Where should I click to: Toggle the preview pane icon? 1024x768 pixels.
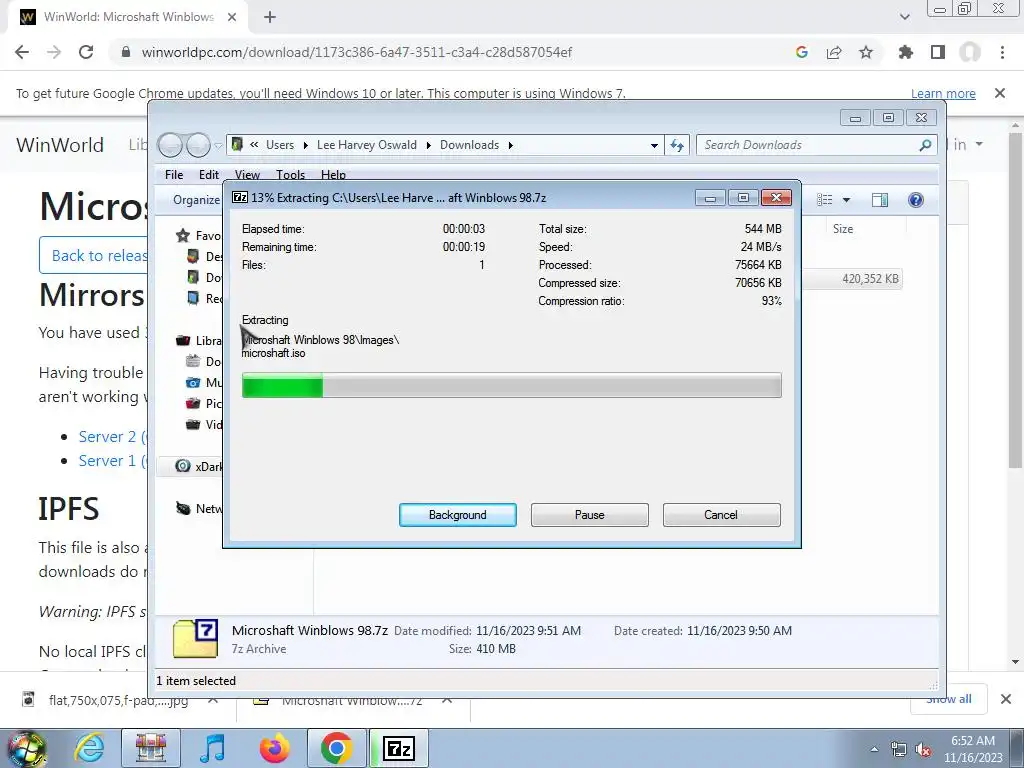tap(880, 200)
